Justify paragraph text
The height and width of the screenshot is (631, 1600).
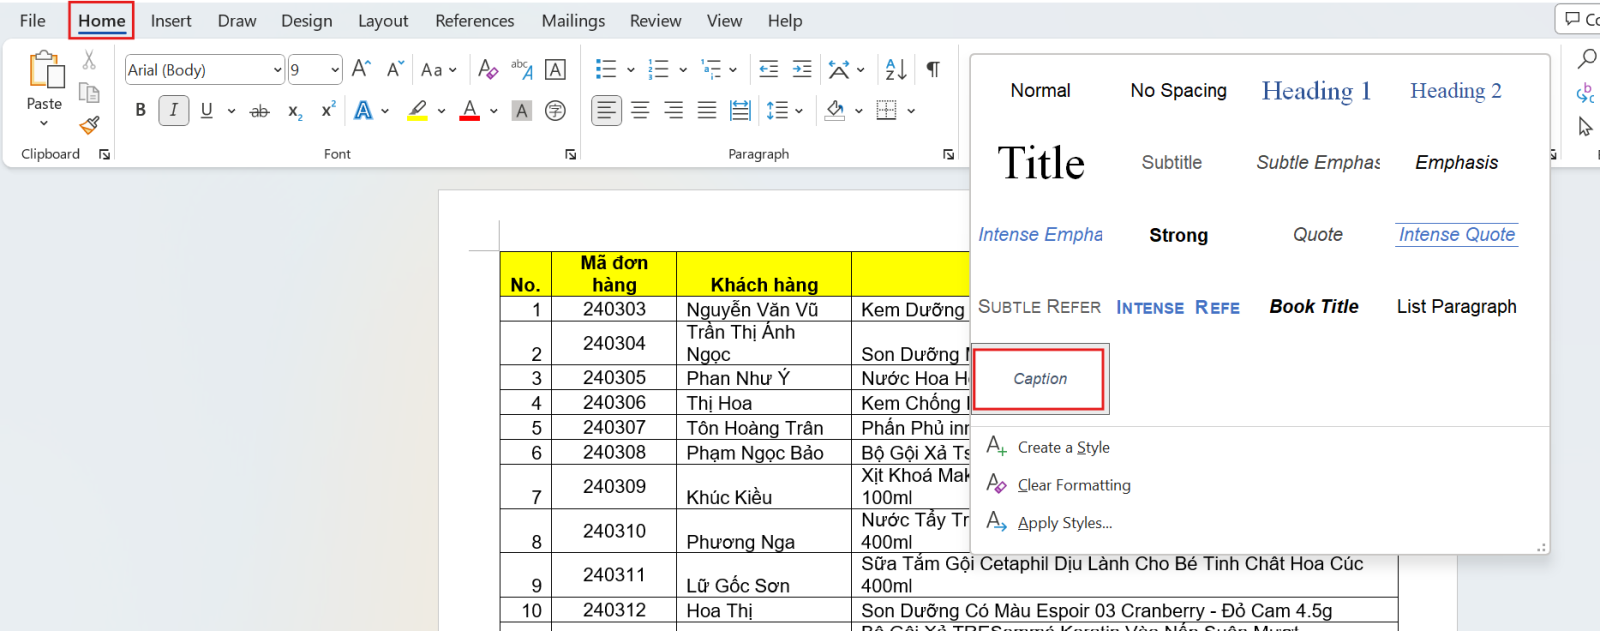click(x=707, y=111)
